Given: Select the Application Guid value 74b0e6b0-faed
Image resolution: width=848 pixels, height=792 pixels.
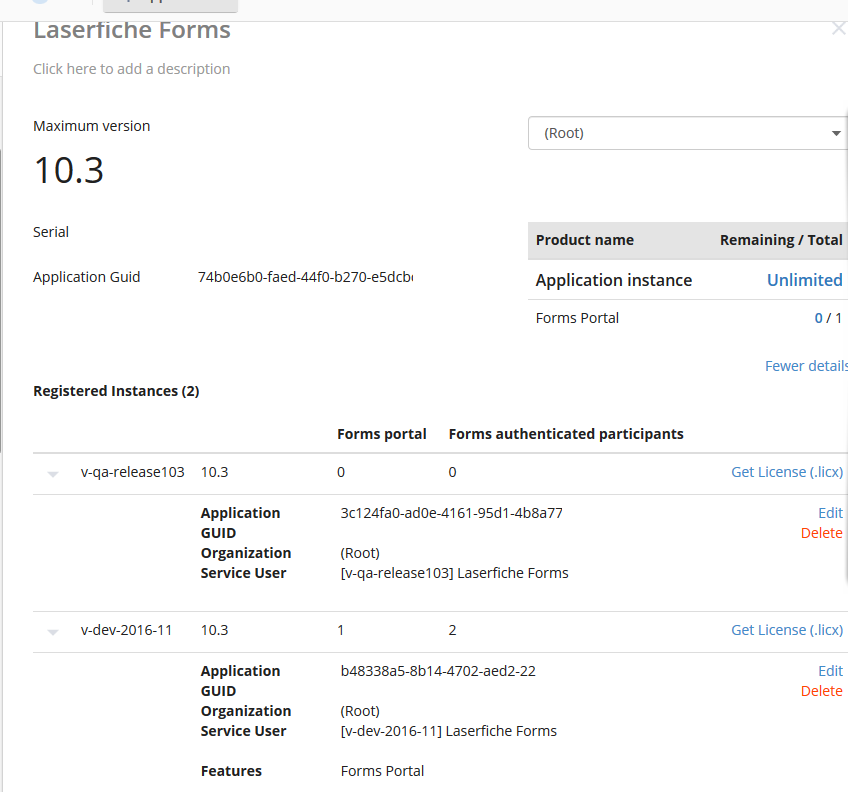Looking at the screenshot, I should pyautogui.click(x=305, y=277).
